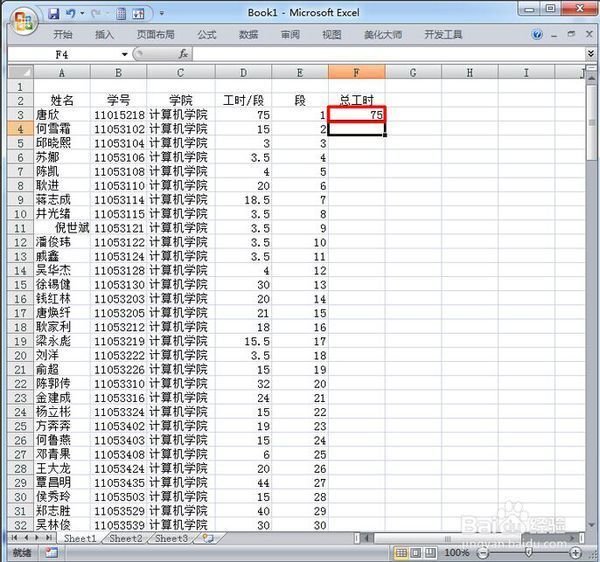Restore the workbook window button

[x=571, y=34]
